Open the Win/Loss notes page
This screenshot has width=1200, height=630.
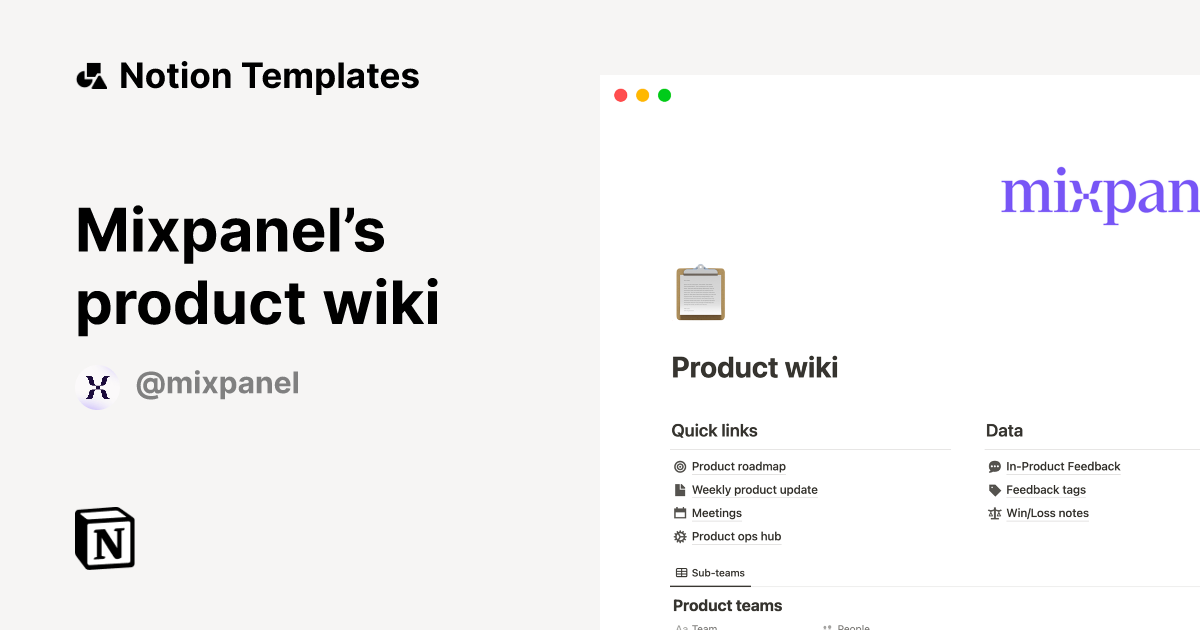click(1048, 513)
